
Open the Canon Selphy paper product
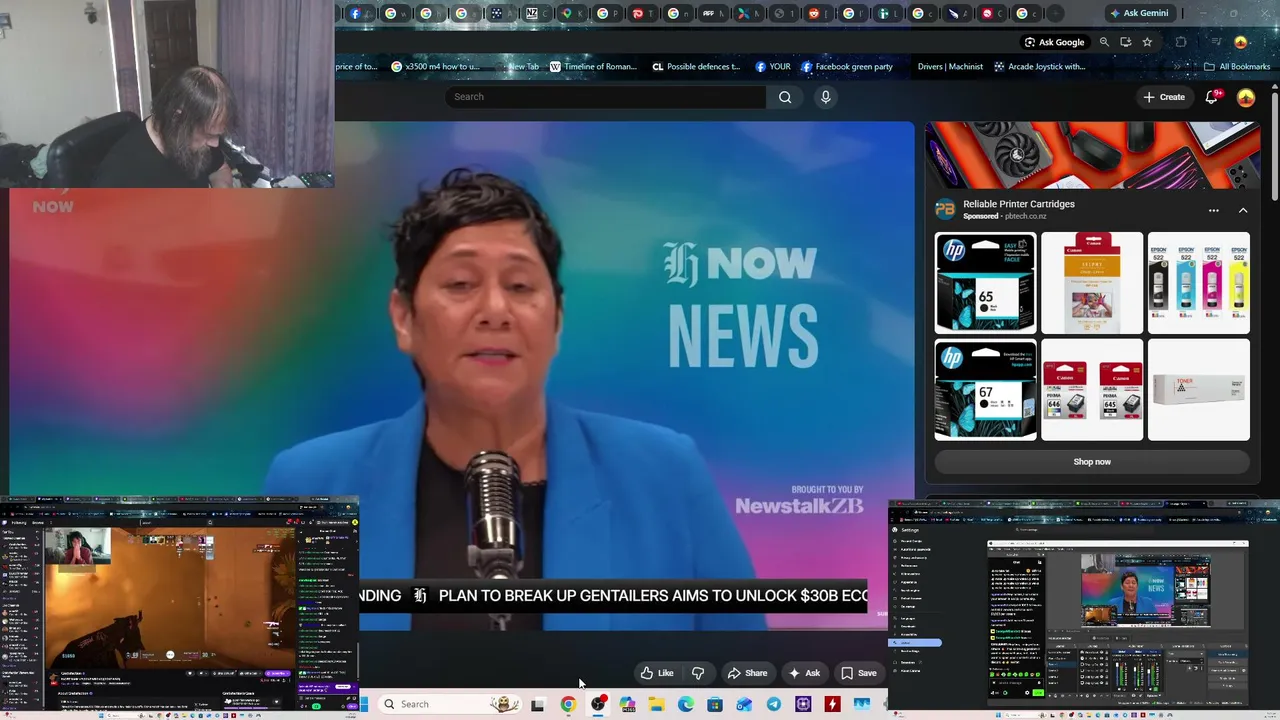pyautogui.click(x=1092, y=283)
